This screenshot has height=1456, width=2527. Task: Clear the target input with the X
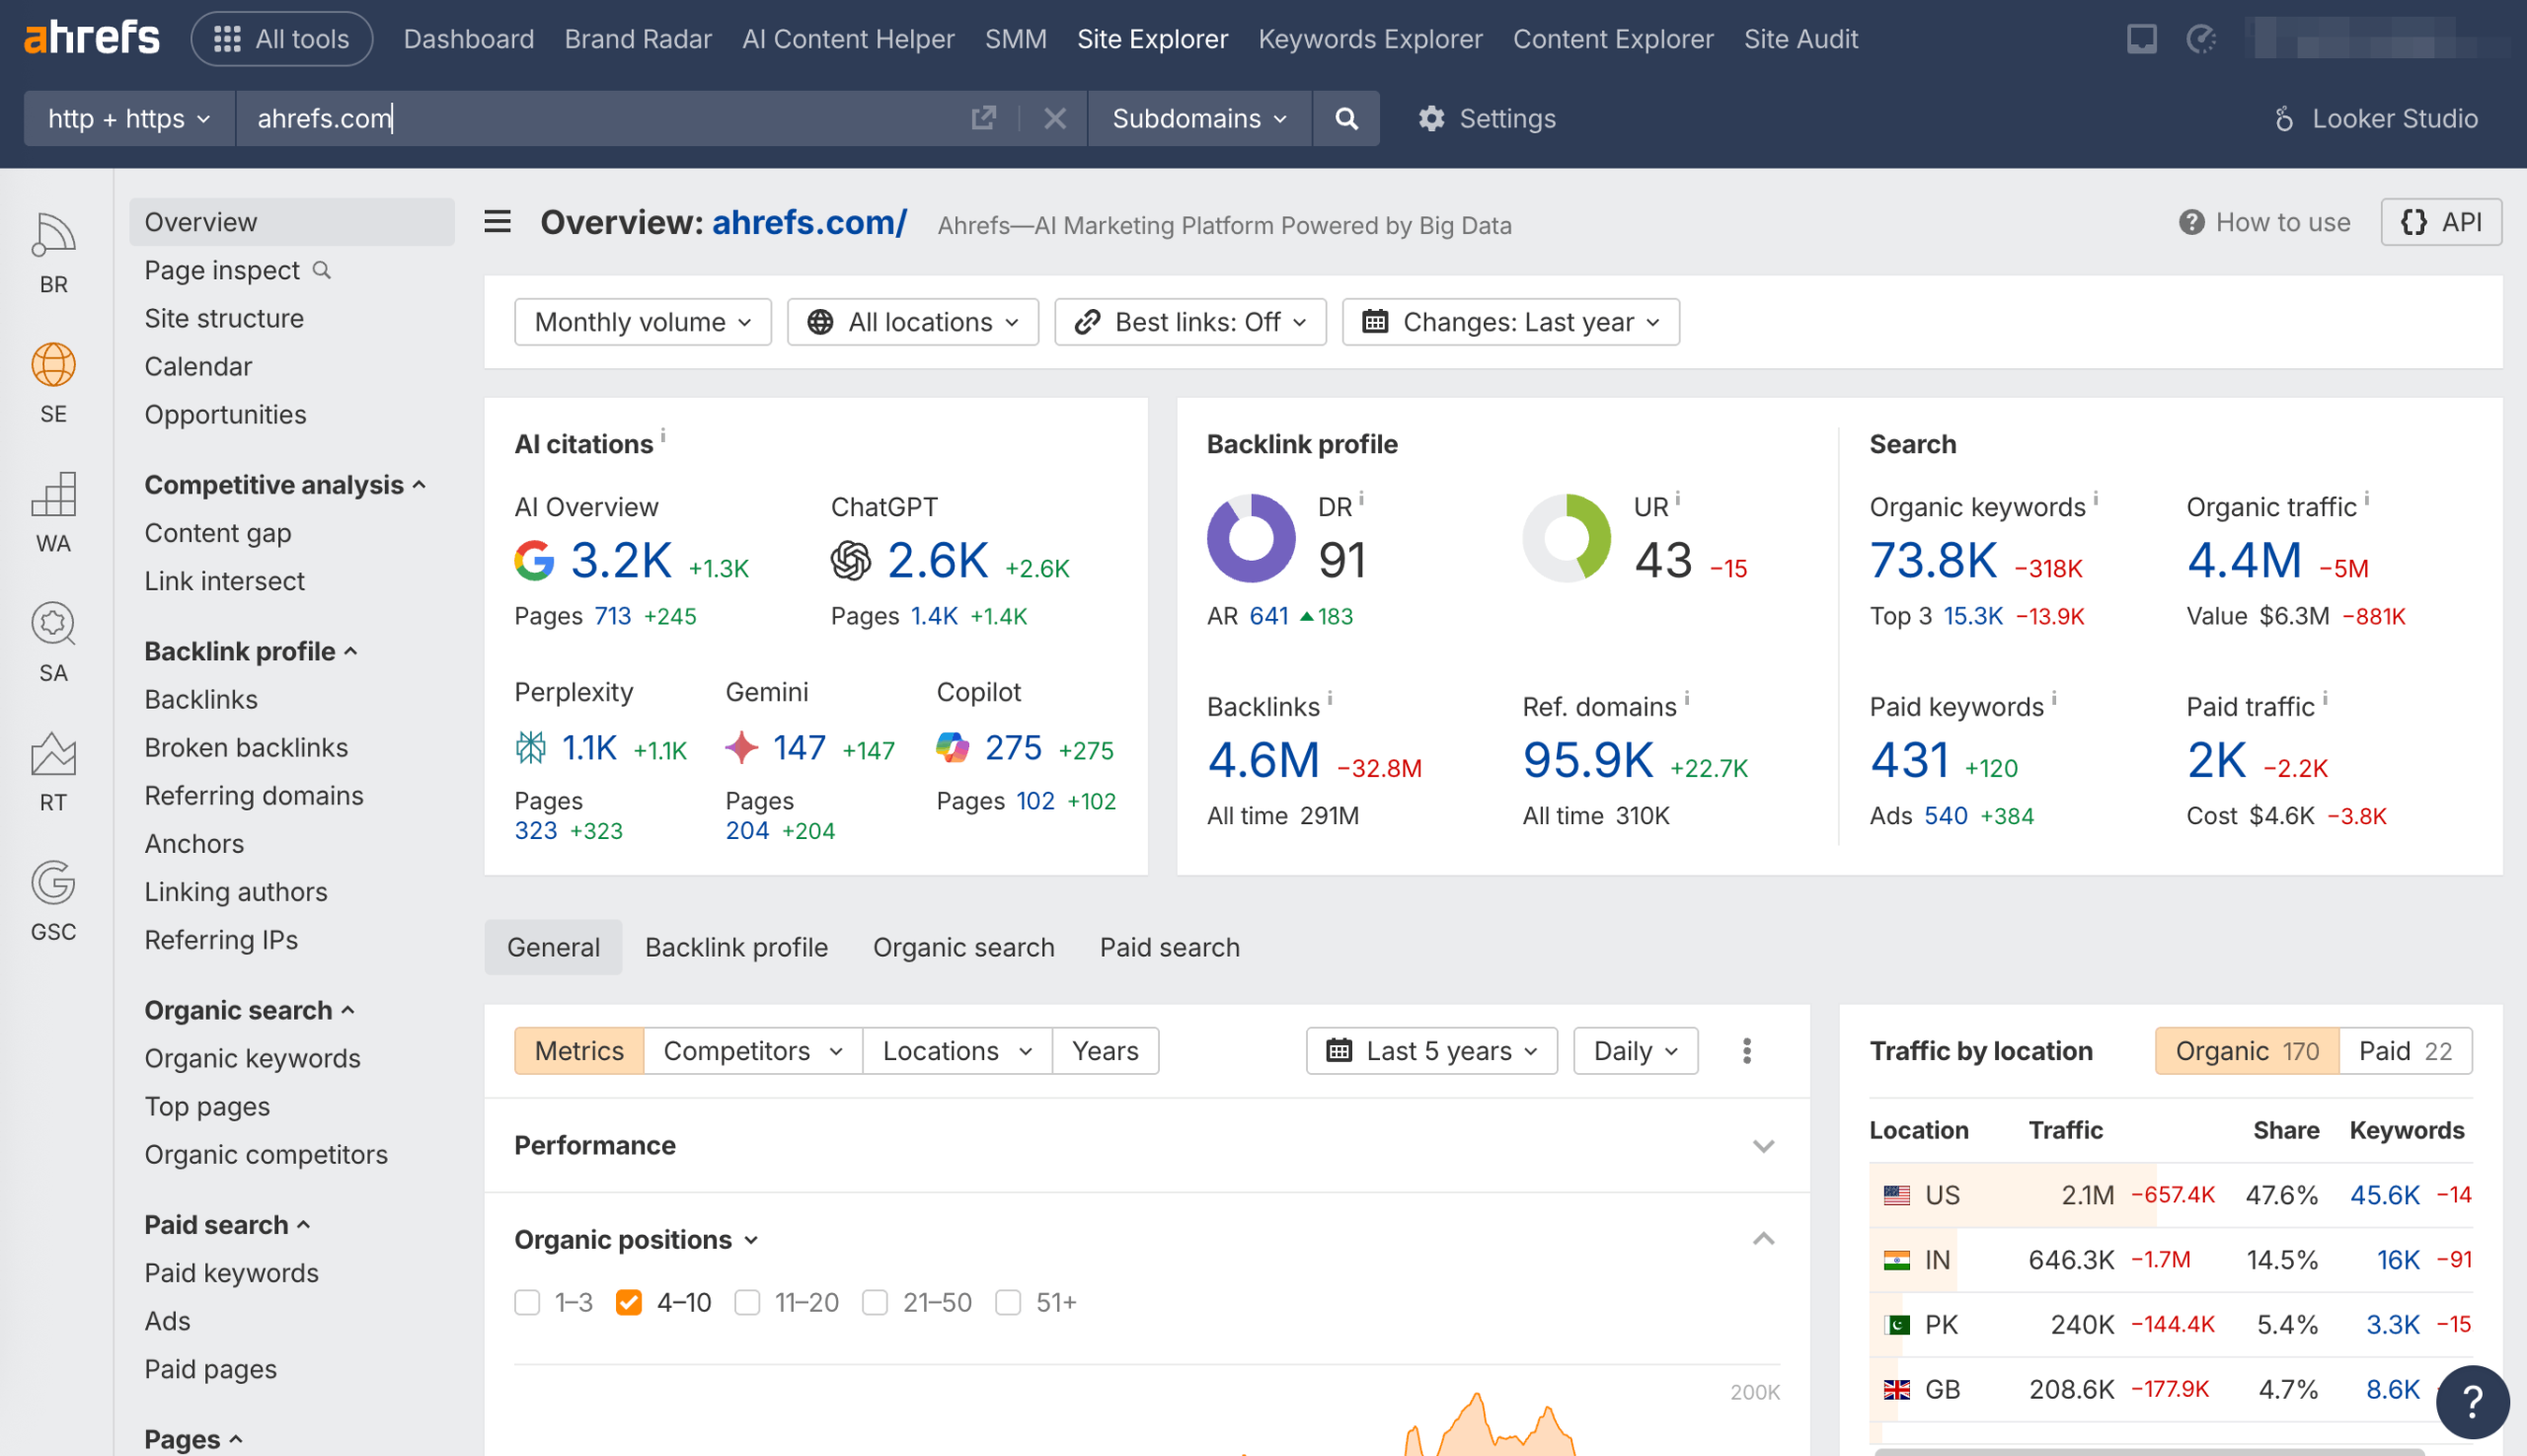click(1055, 118)
